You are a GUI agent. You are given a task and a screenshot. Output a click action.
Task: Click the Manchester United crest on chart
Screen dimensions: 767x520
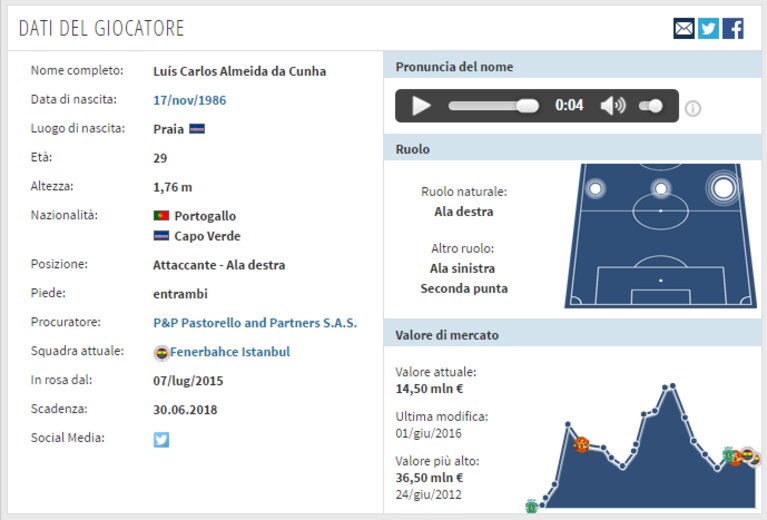tap(581, 445)
